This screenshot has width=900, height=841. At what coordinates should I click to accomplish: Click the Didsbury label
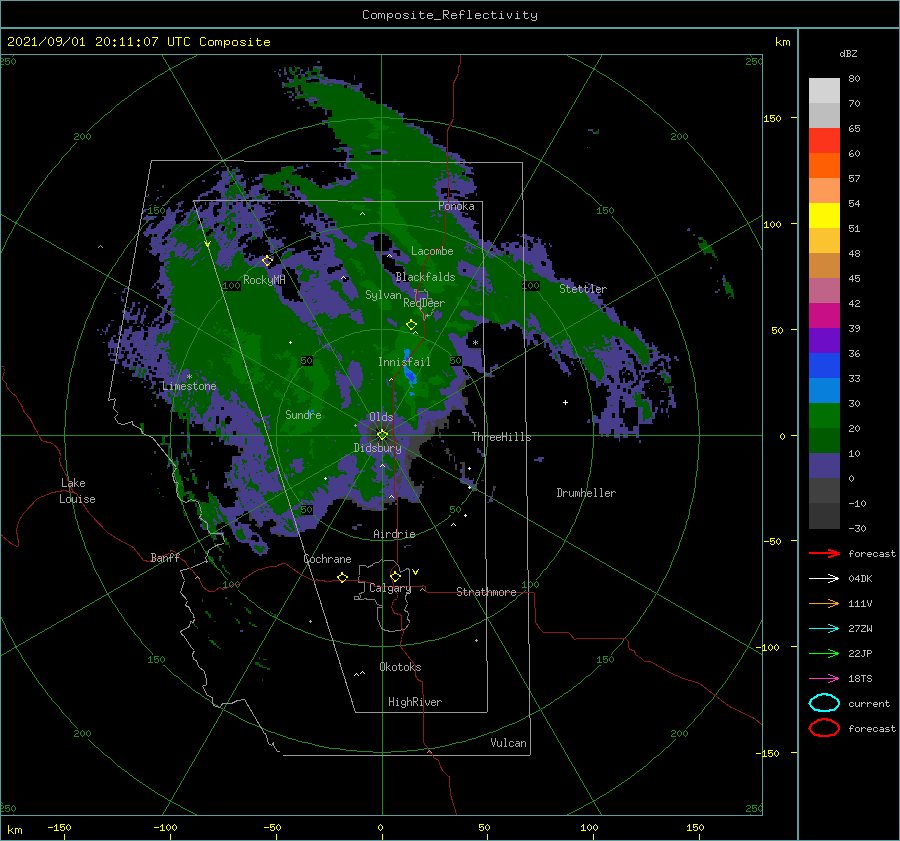tap(378, 448)
